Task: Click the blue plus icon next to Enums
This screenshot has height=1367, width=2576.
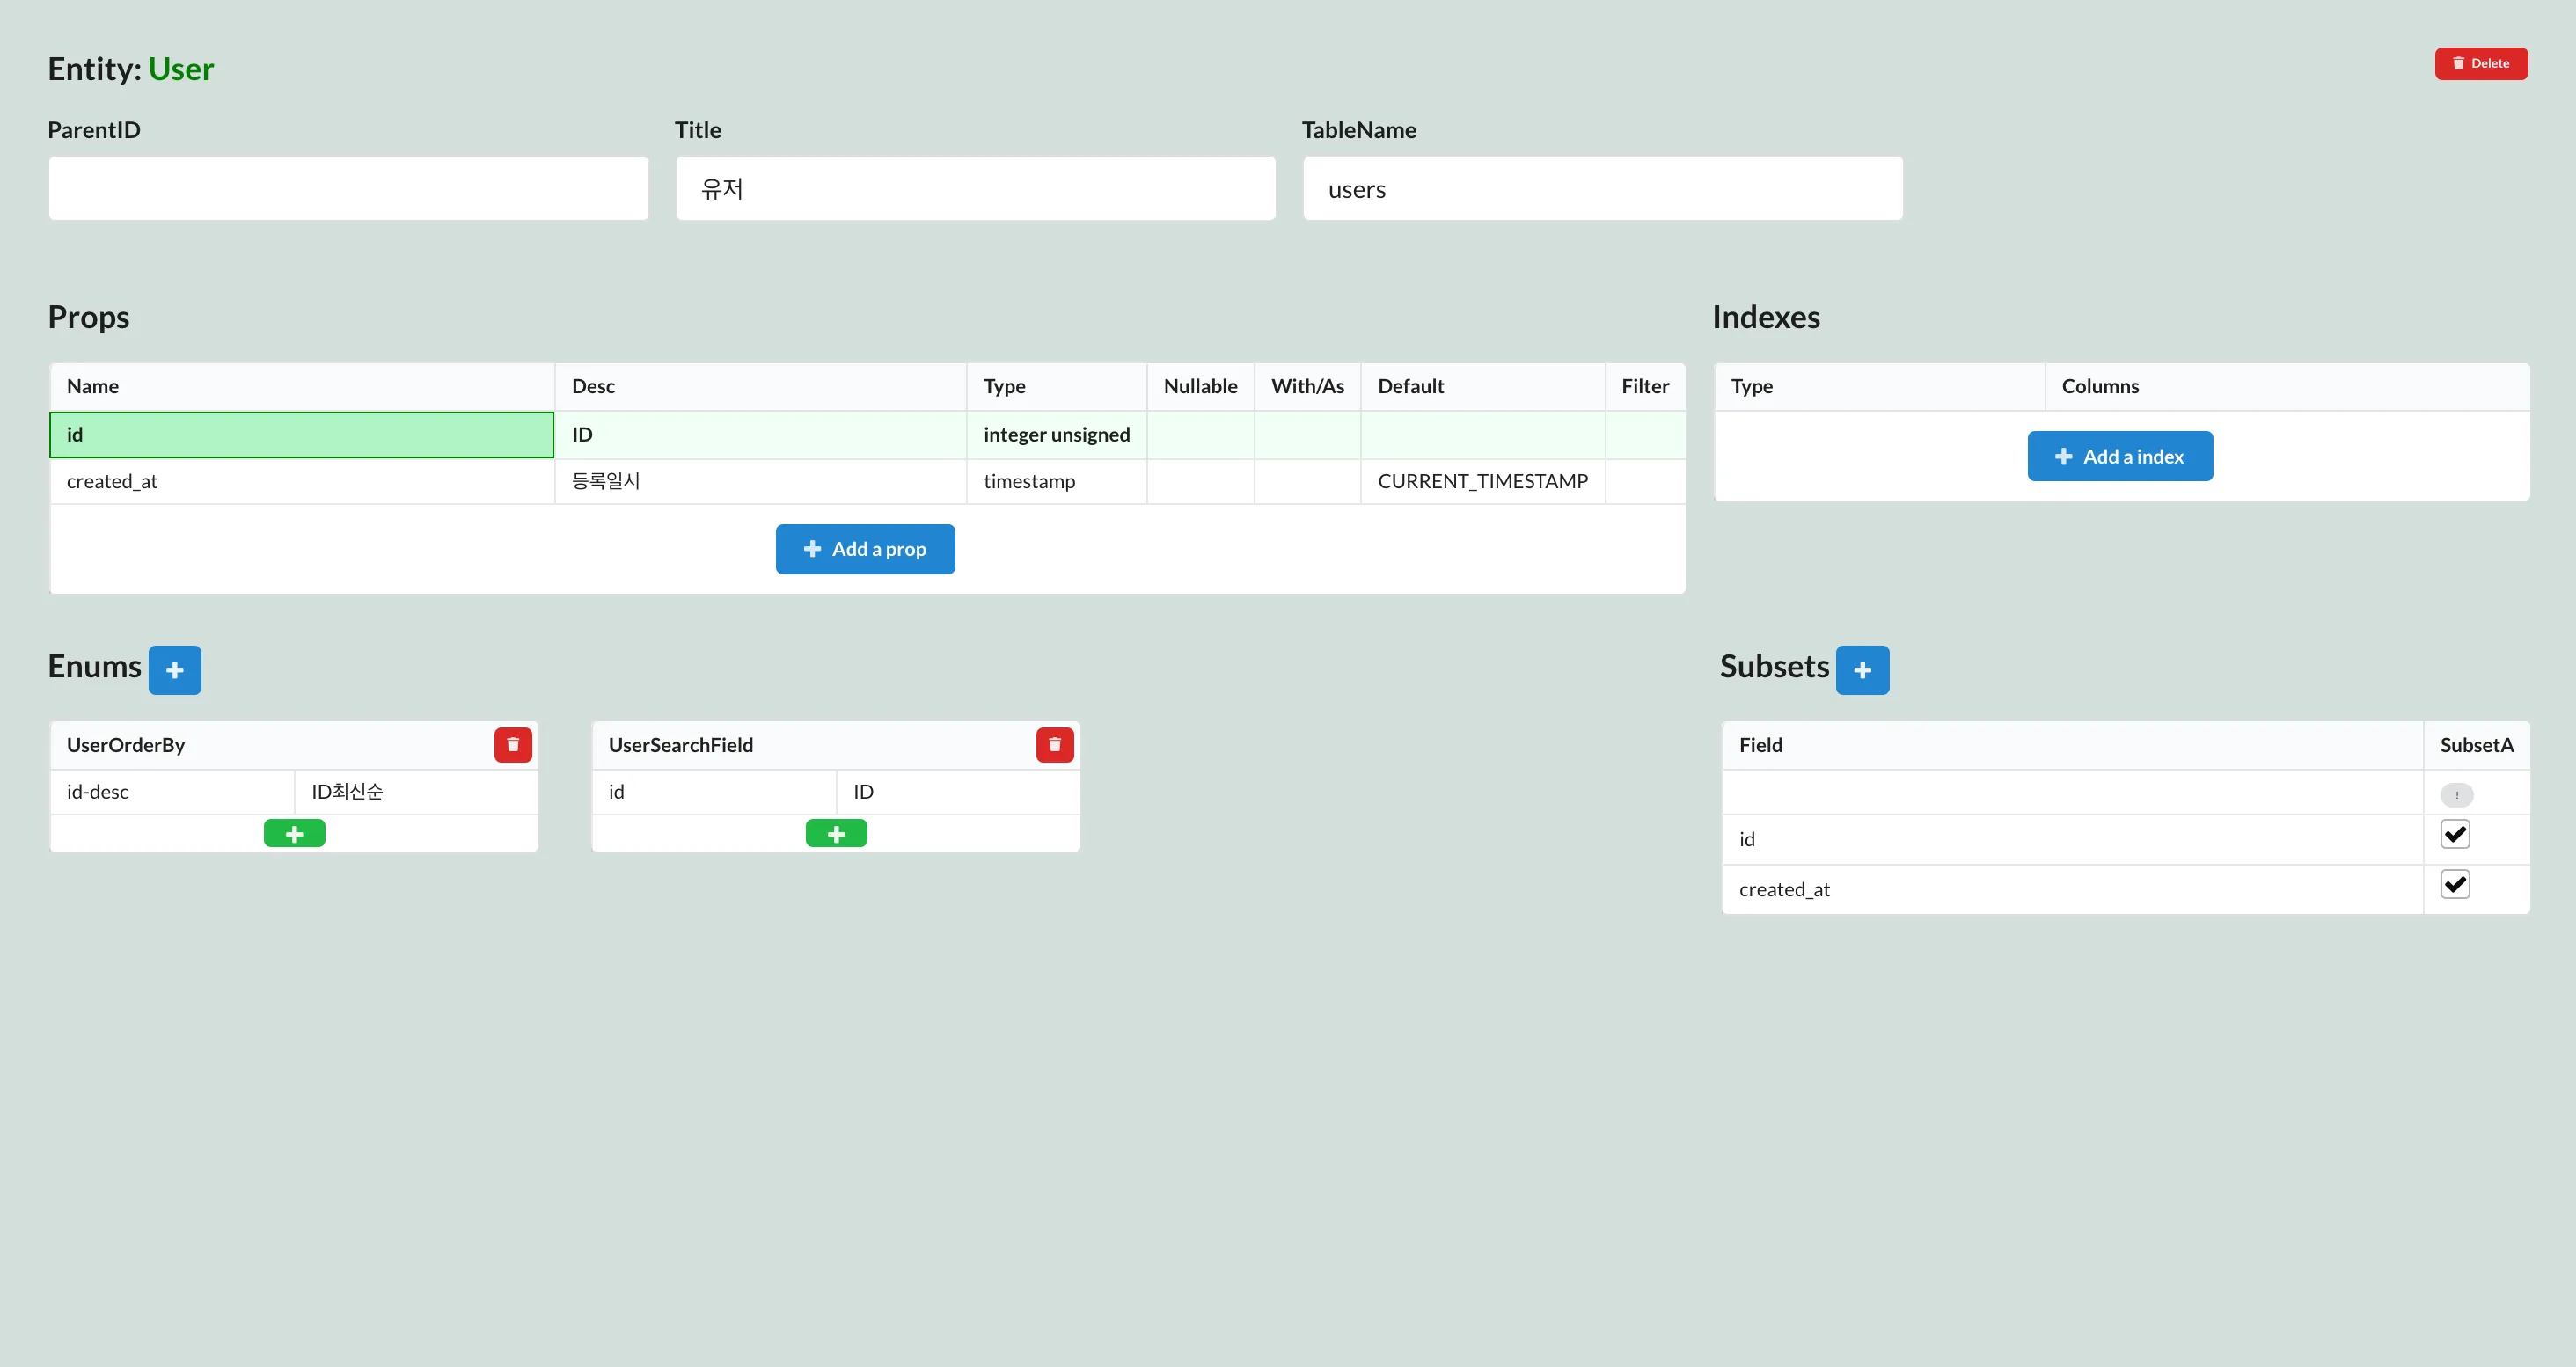Action: click(x=175, y=670)
